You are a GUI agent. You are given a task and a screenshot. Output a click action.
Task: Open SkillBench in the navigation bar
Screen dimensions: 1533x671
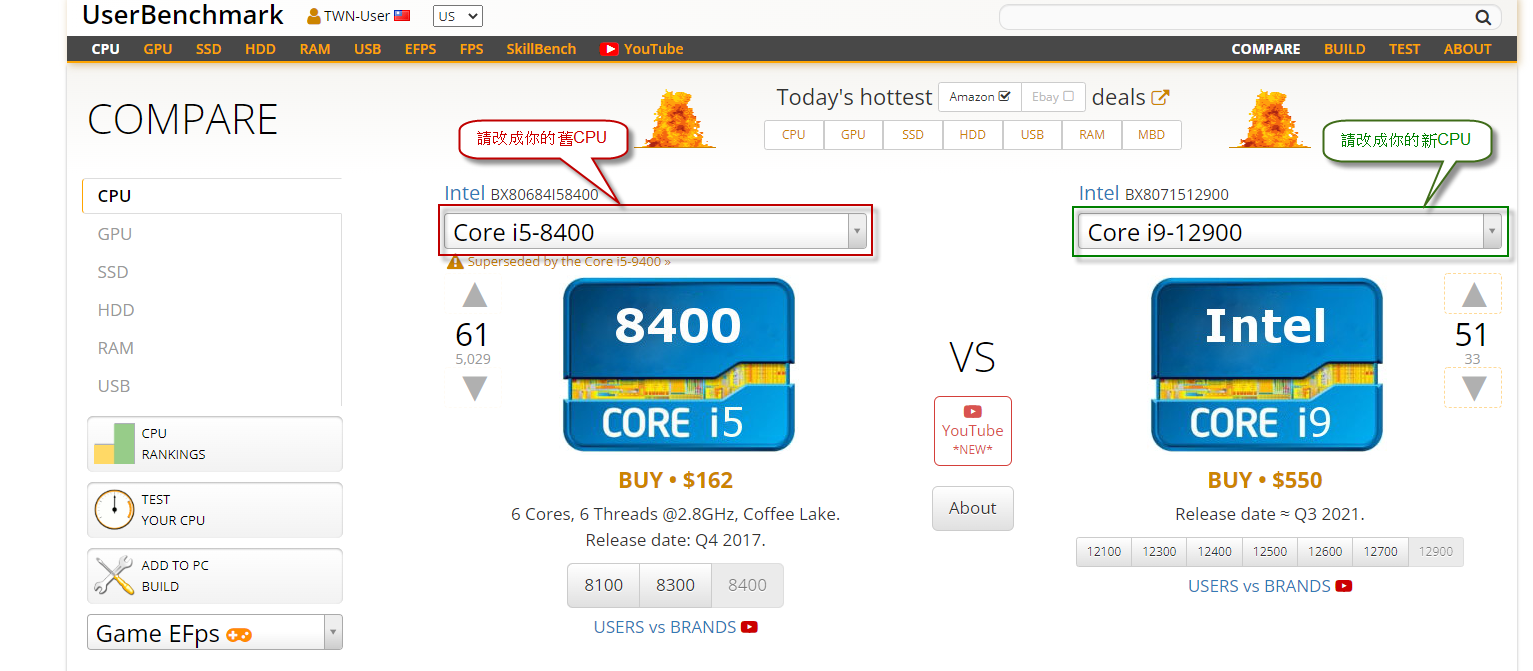541,49
